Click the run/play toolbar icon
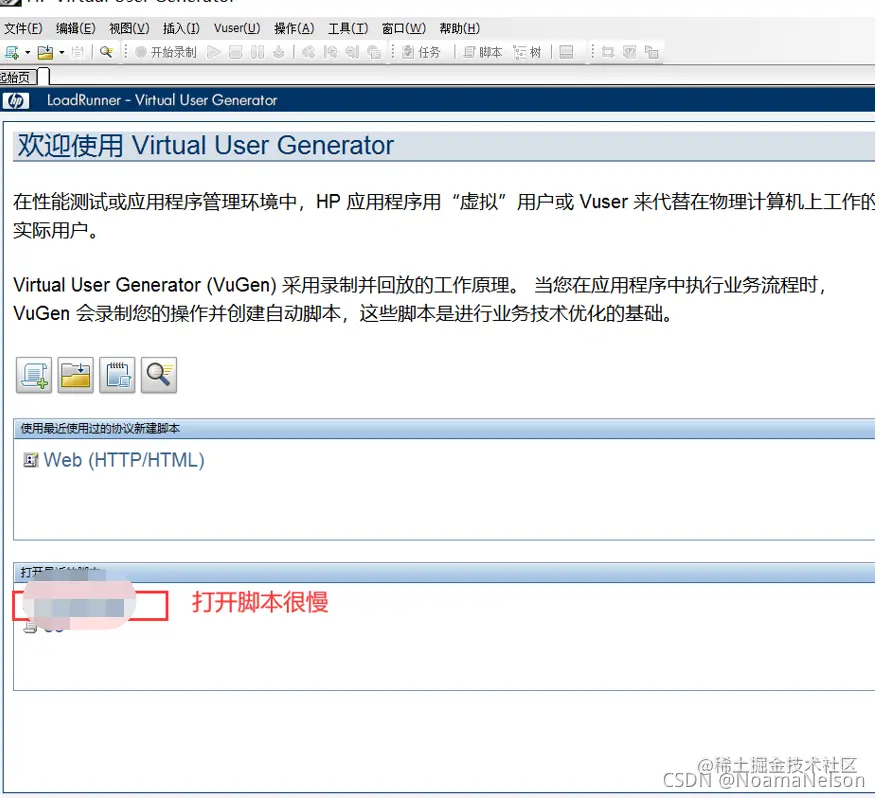Viewport: 880px width, 798px height. [213, 53]
